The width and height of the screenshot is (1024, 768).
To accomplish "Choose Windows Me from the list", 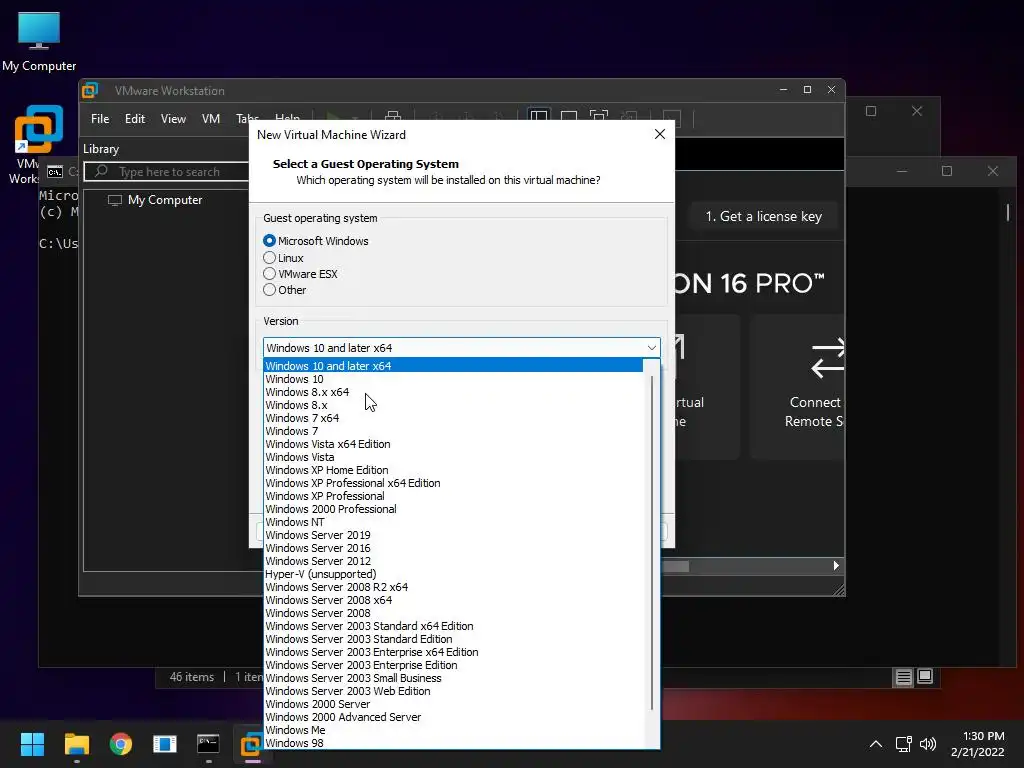I will point(453,730).
